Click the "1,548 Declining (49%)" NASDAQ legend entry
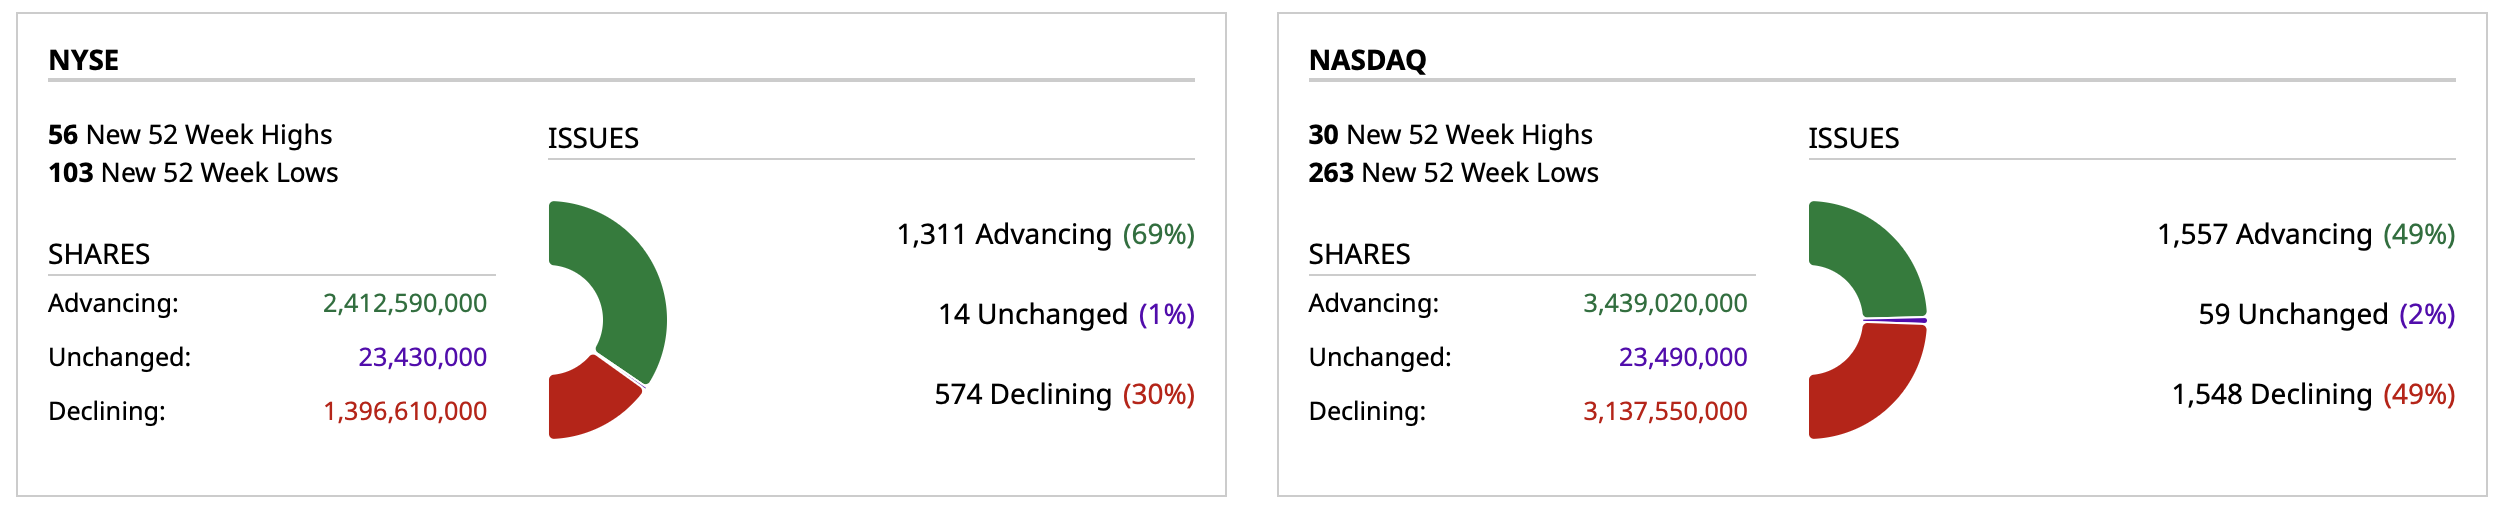Screen dimensions: 2504x518 pyautogui.click(x=2312, y=394)
